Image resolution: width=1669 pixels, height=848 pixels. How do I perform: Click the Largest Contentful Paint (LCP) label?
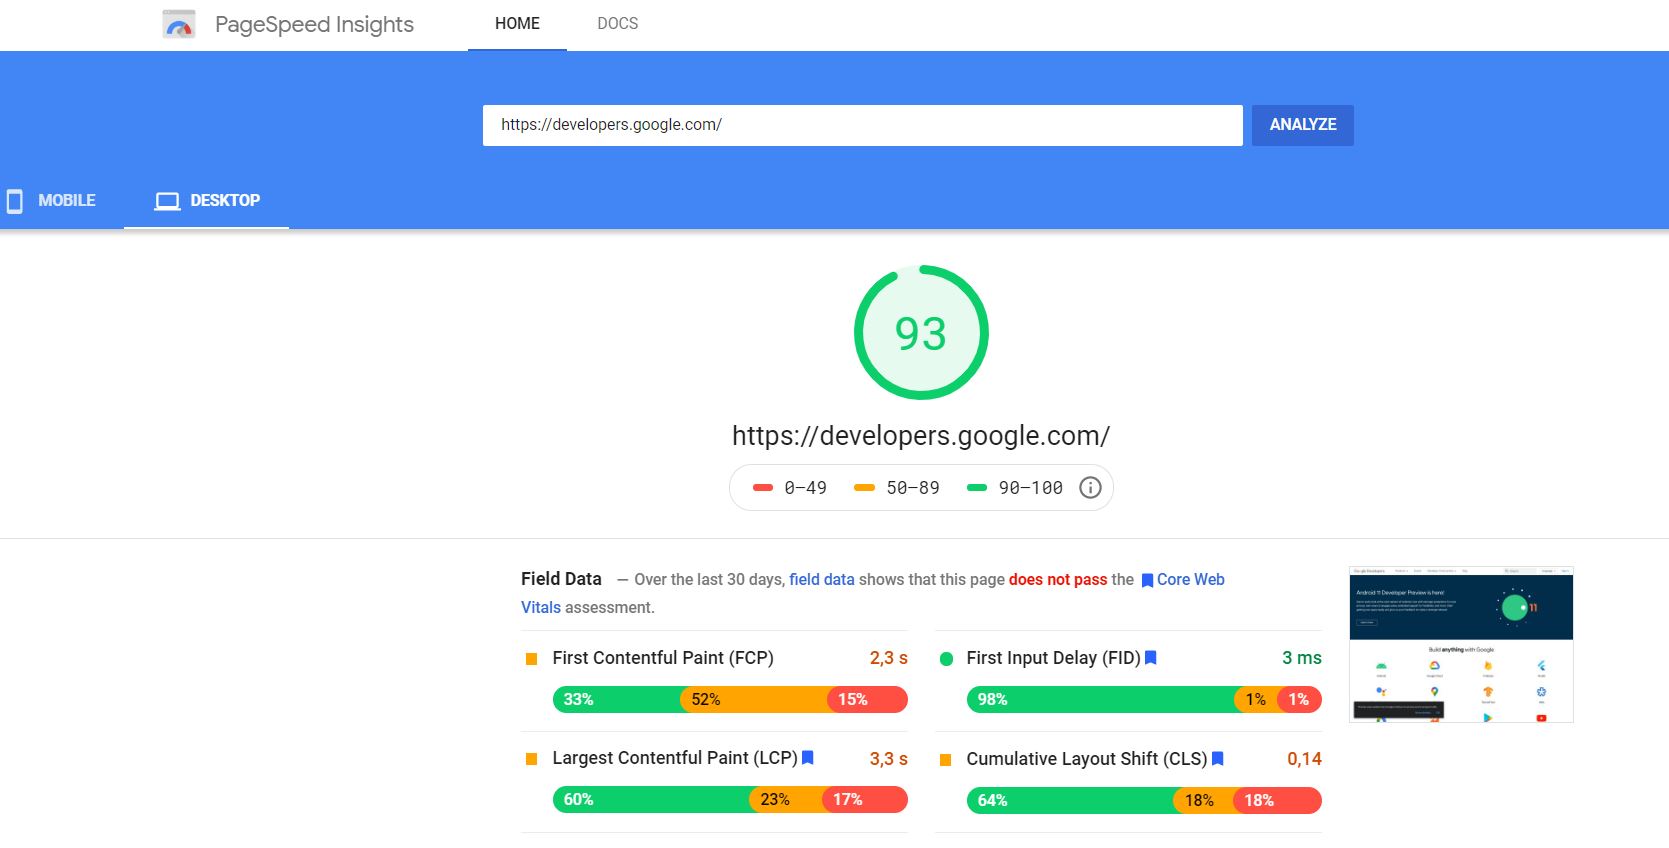tap(675, 758)
